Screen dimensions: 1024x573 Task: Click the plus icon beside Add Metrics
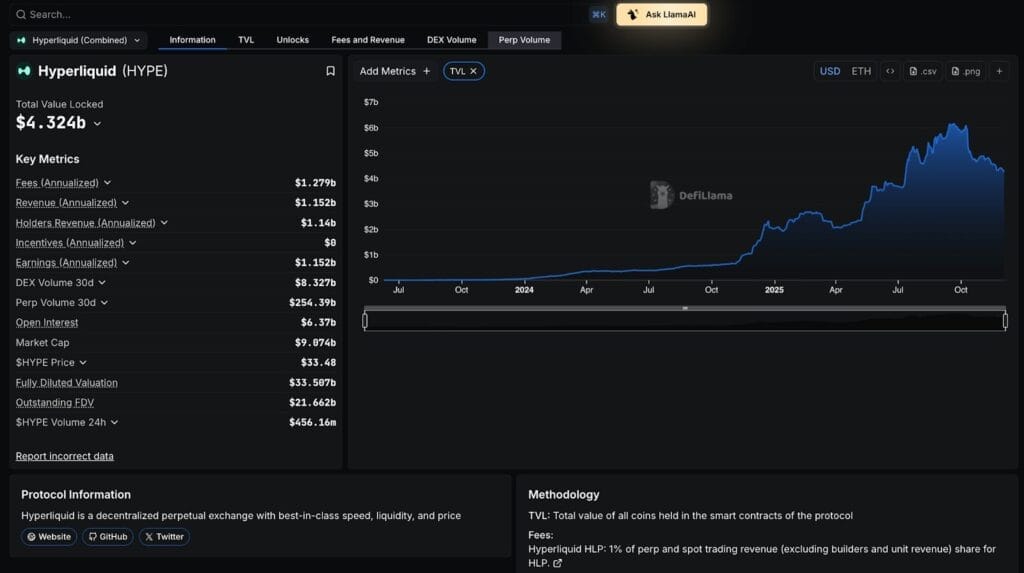[x=426, y=71]
